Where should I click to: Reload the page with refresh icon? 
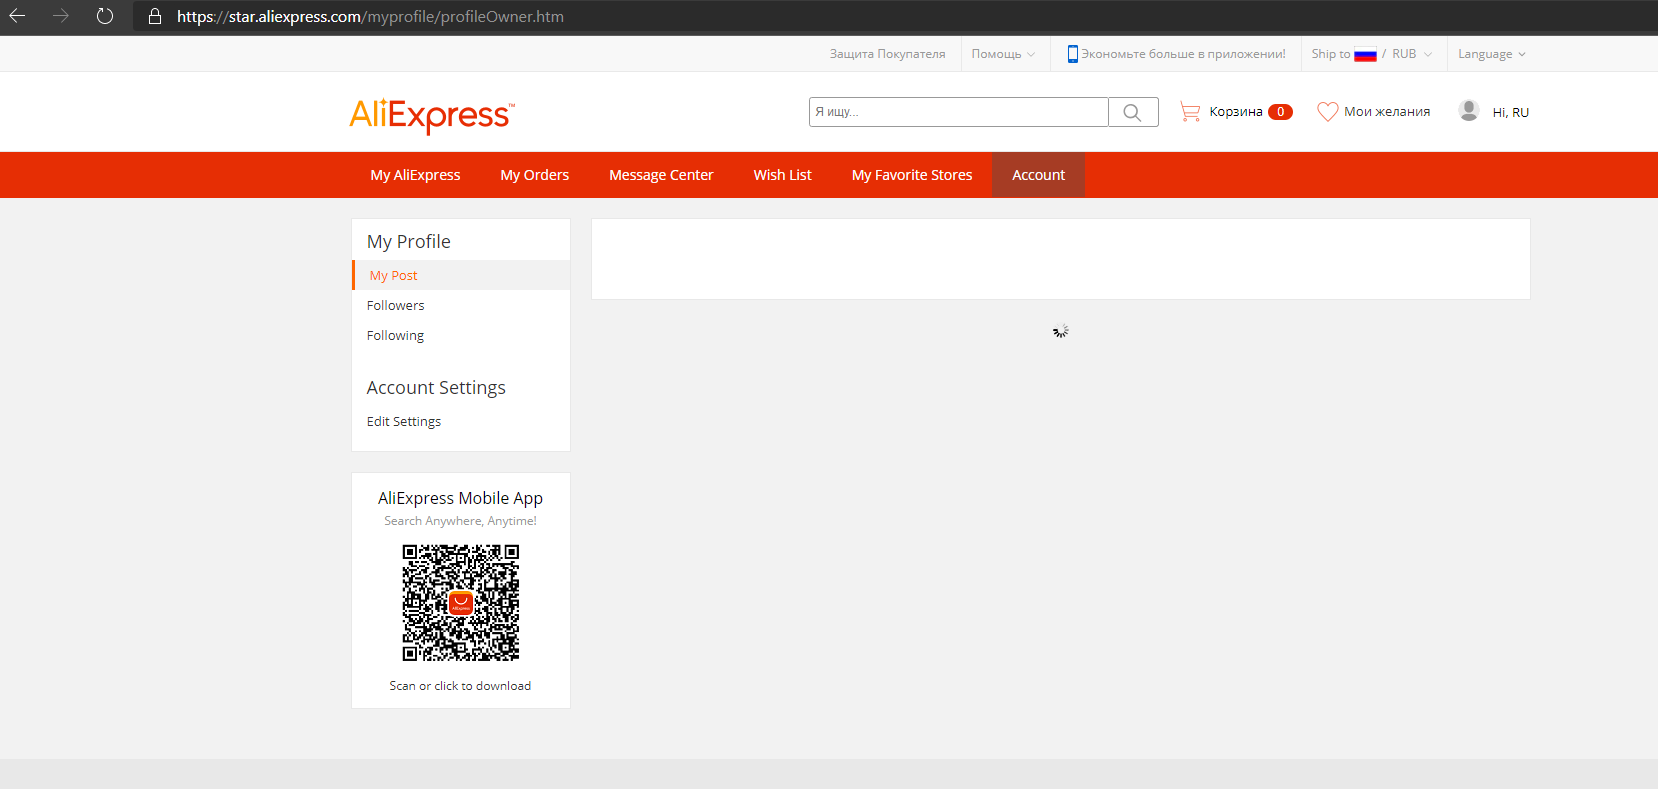(105, 16)
